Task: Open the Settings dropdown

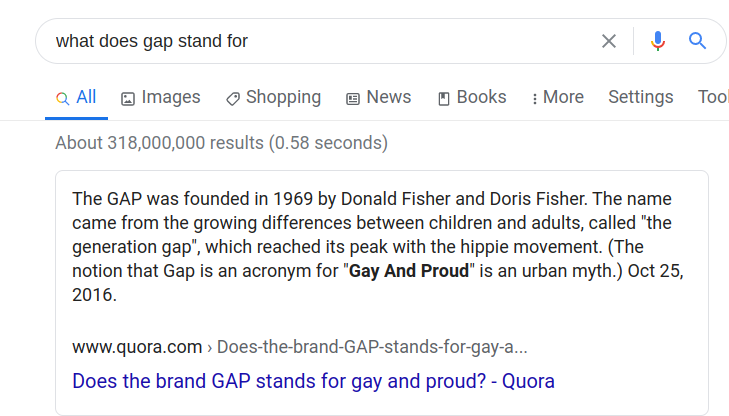Action: point(641,97)
